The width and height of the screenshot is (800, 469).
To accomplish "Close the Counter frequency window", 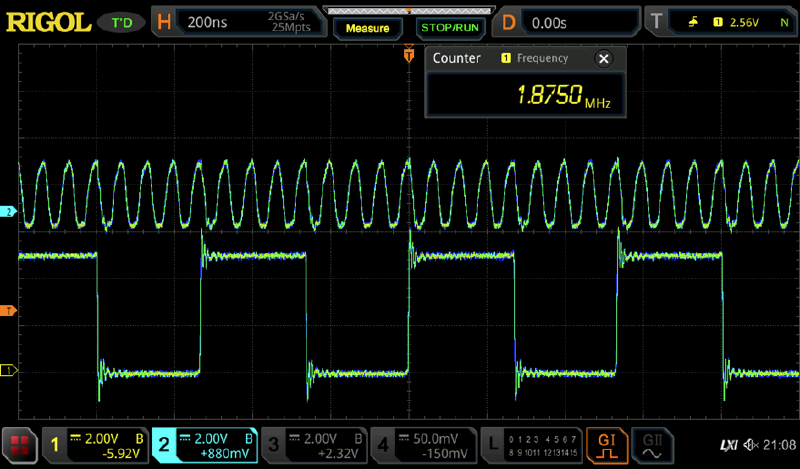I will [603, 59].
